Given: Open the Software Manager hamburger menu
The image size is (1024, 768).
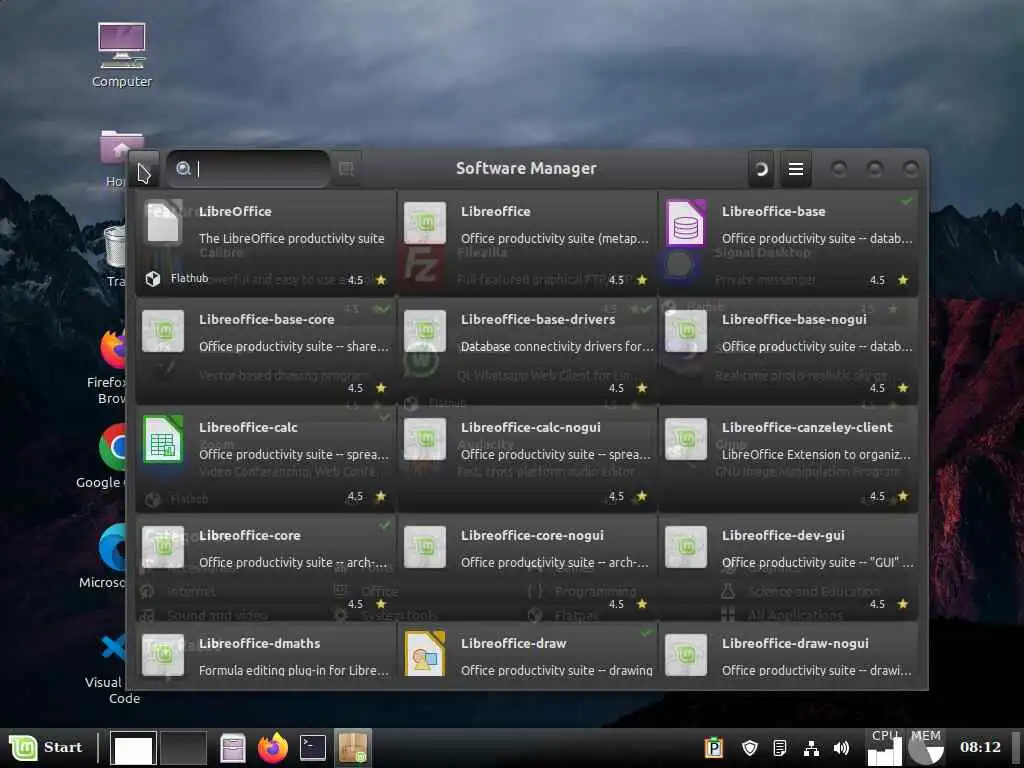Looking at the screenshot, I should point(795,170).
